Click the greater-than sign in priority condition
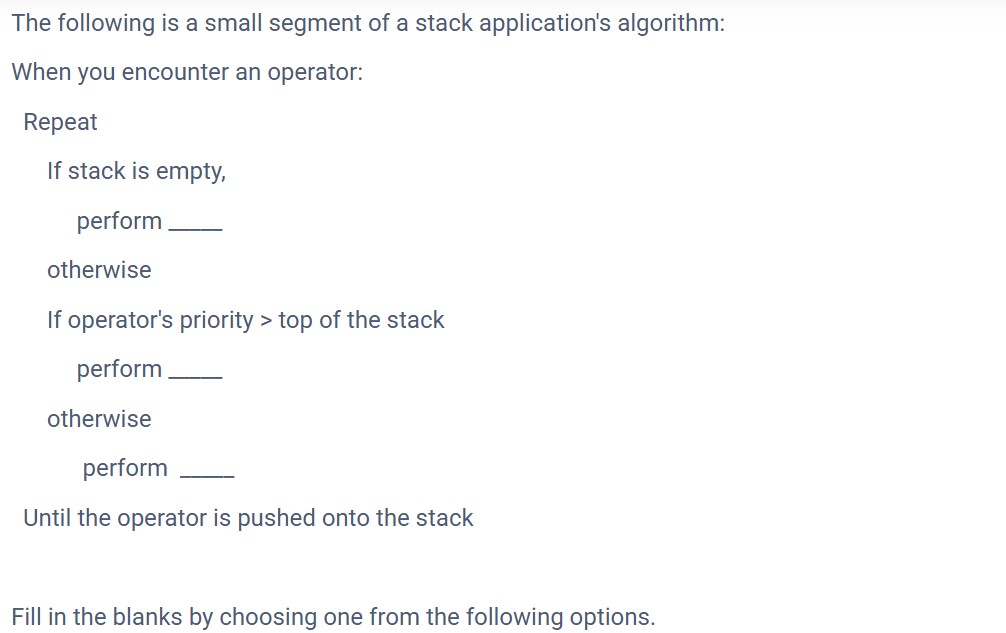The image size is (1006, 633). (x=266, y=321)
